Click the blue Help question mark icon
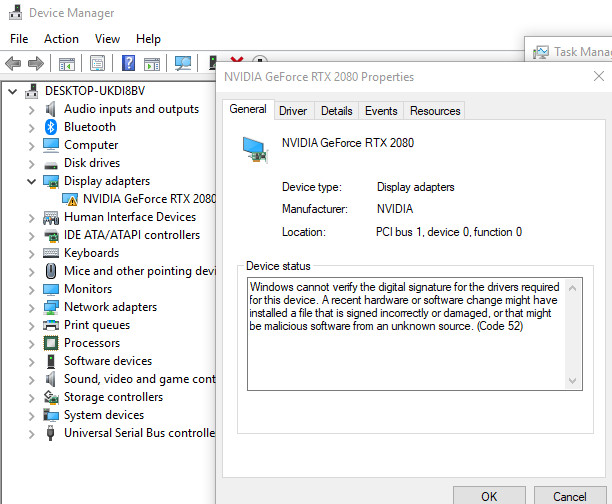612x504 pixels. pyautogui.click(x=128, y=63)
